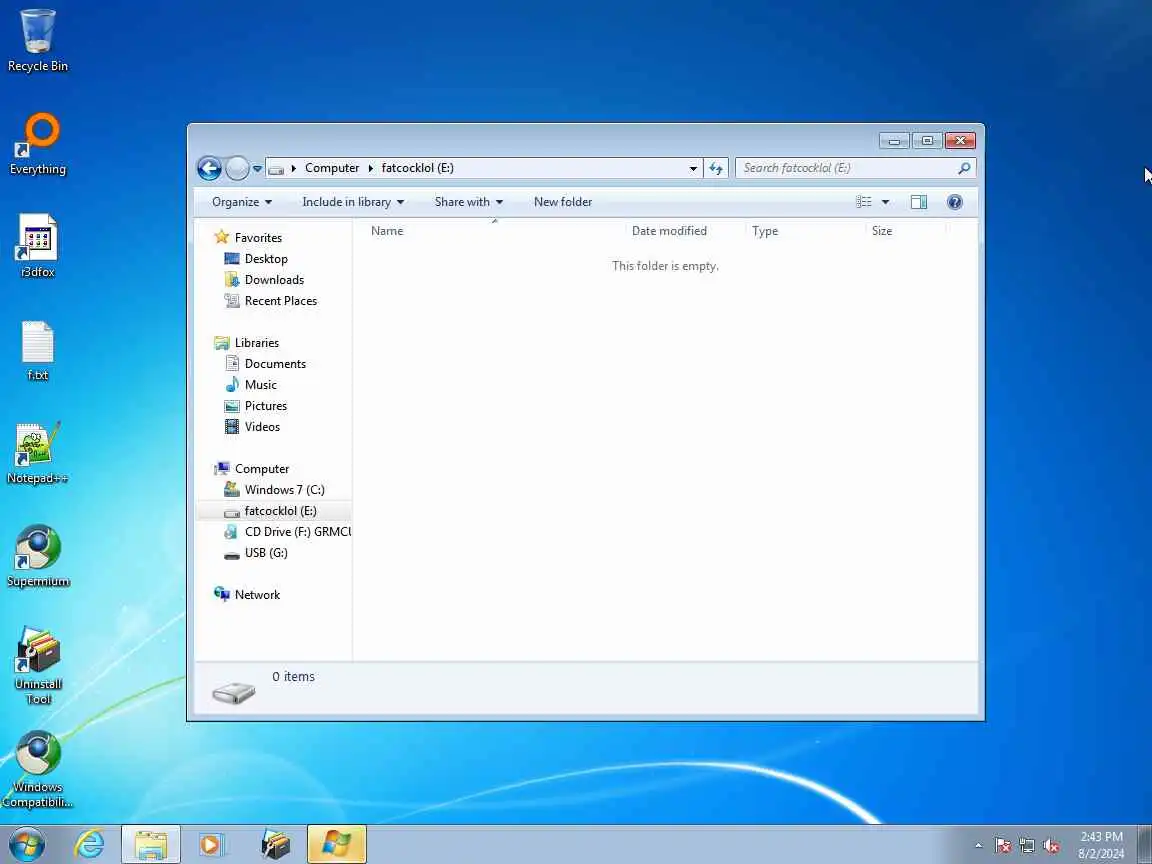Open the Share with menu
Image resolution: width=1152 pixels, height=864 pixels.
pos(469,202)
